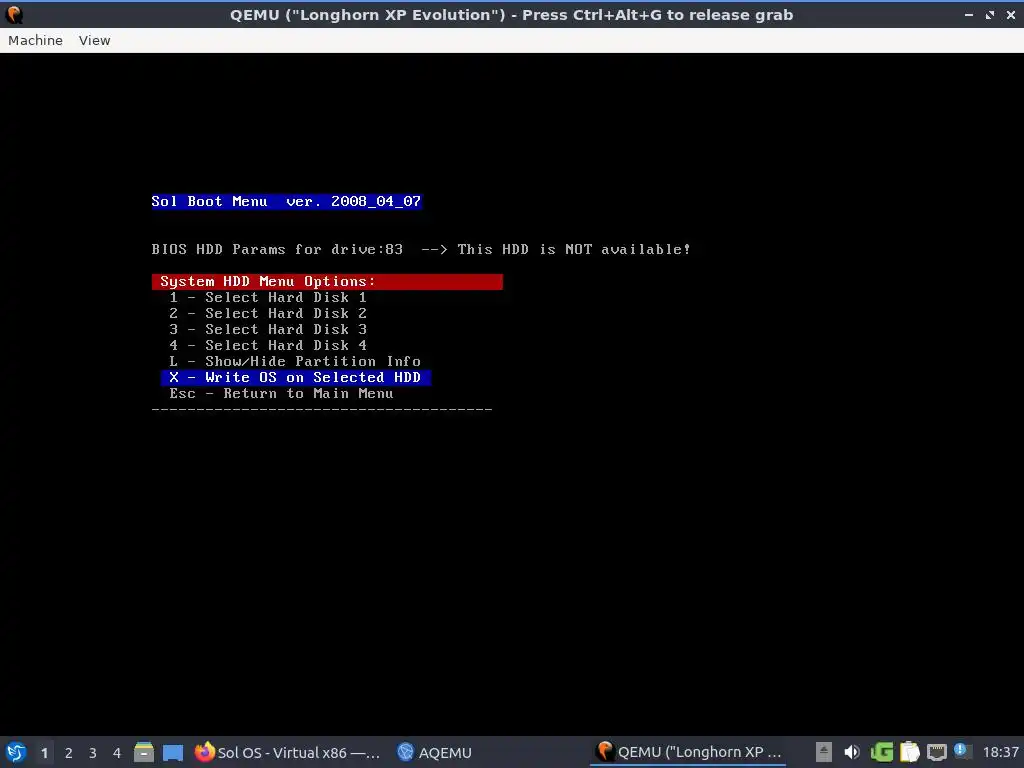Click 'L - Show/Hide Partition Info'
This screenshot has width=1024, height=768.
(x=295, y=361)
